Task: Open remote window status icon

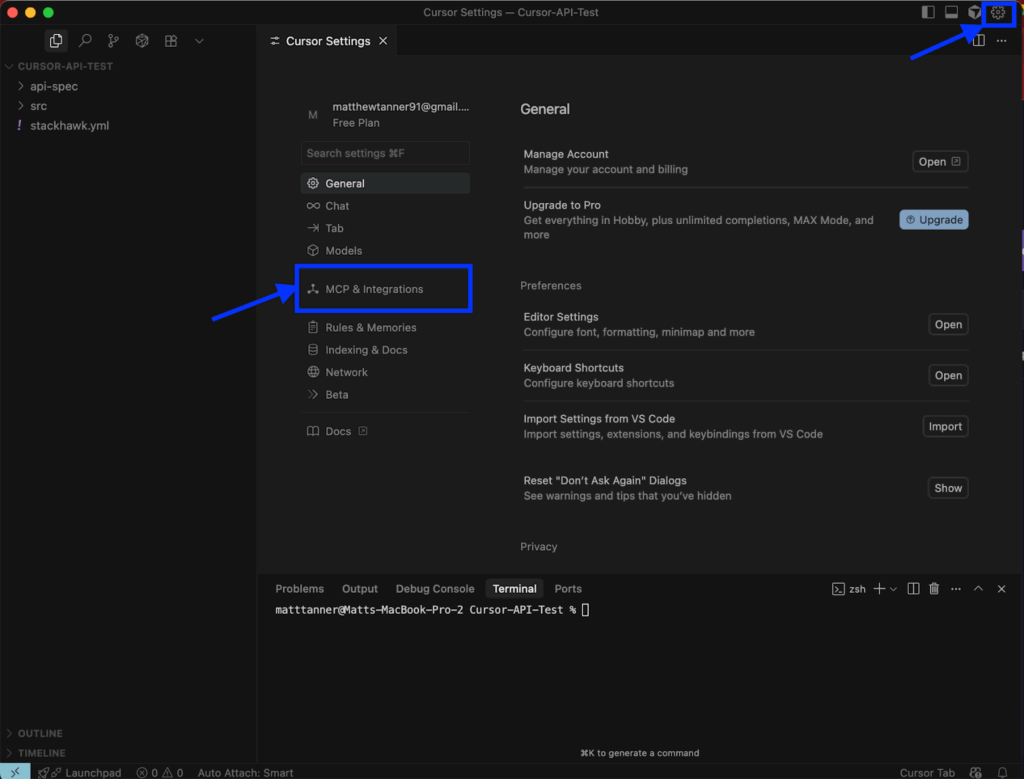Action: click(x=15, y=772)
